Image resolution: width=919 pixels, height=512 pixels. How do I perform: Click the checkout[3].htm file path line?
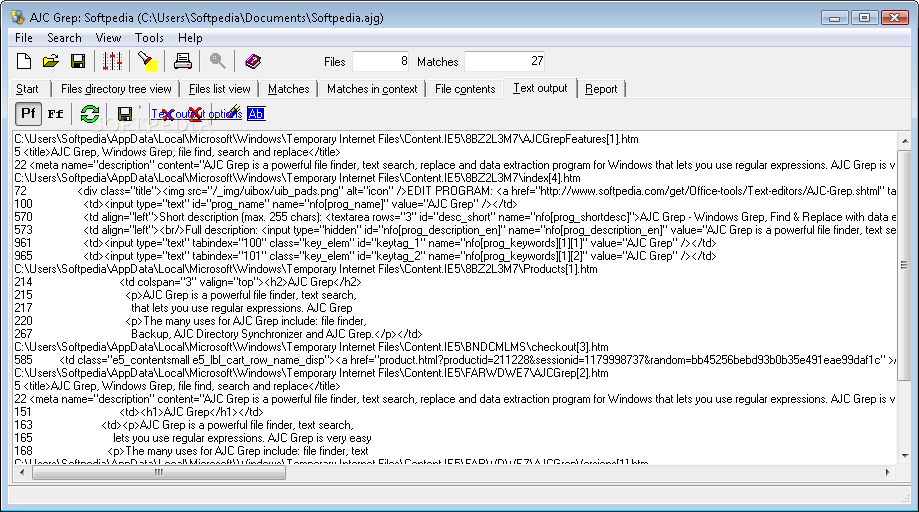pyautogui.click(x=311, y=347)
